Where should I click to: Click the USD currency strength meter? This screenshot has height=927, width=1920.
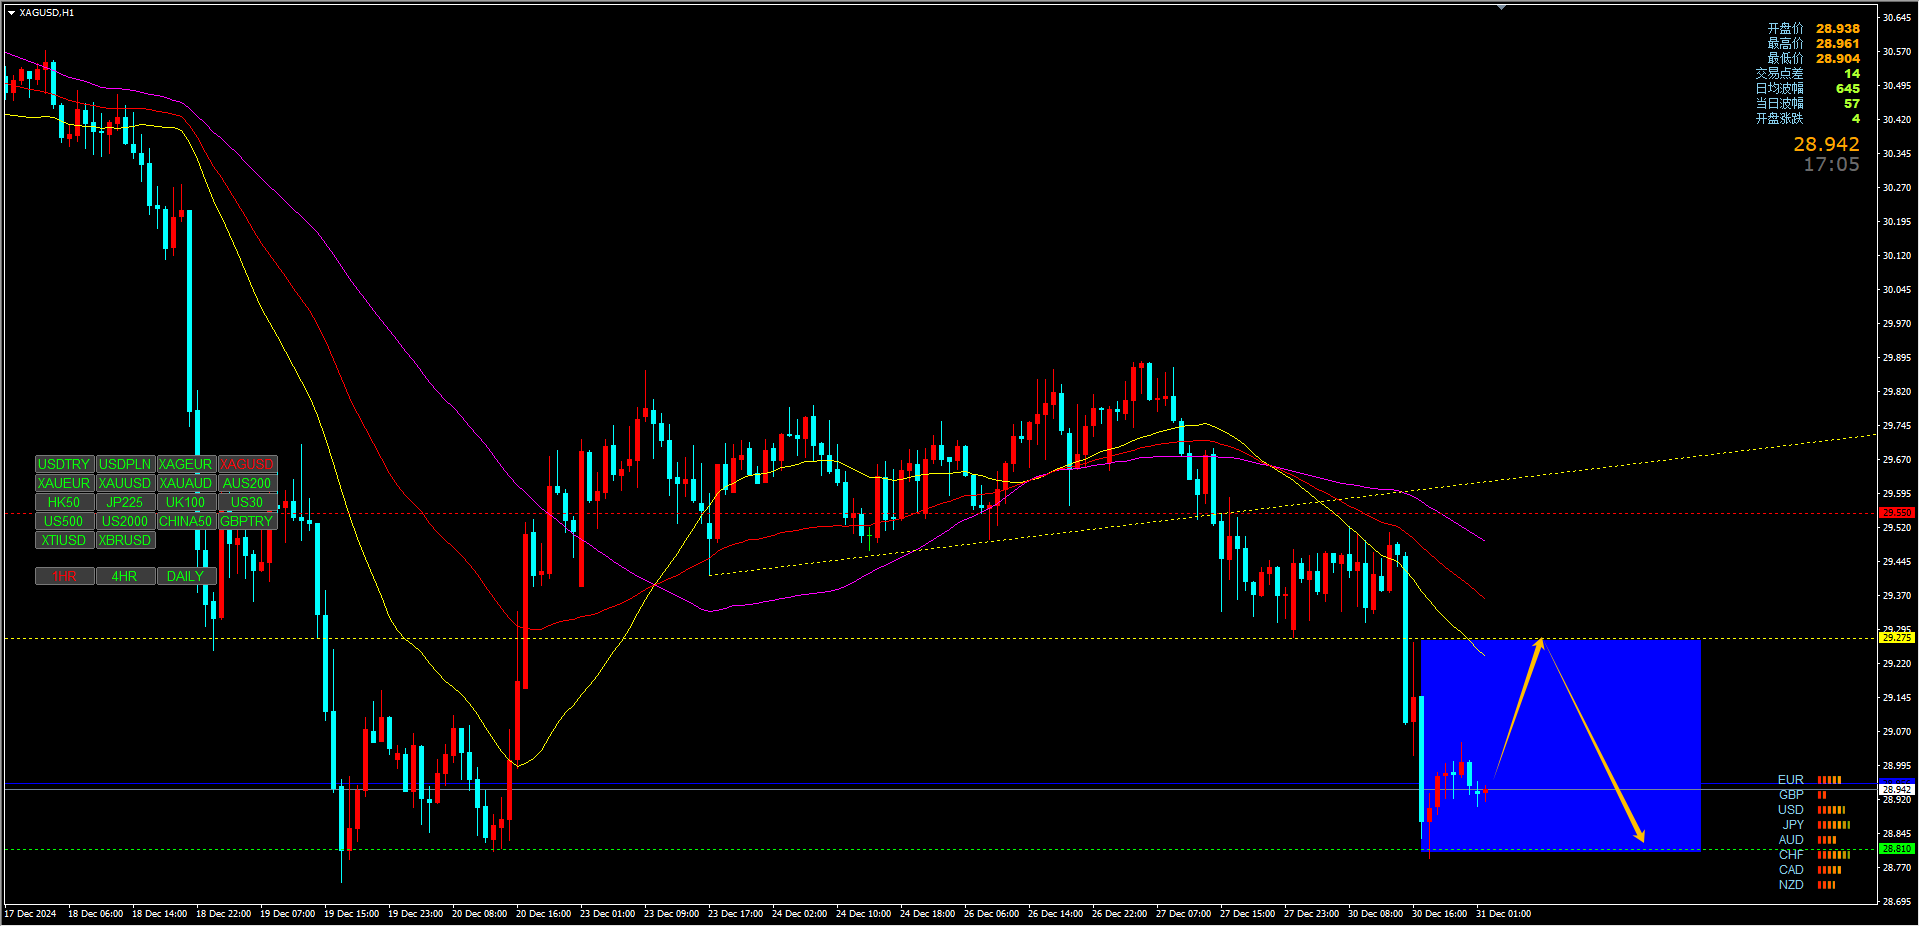point(1831,810)
